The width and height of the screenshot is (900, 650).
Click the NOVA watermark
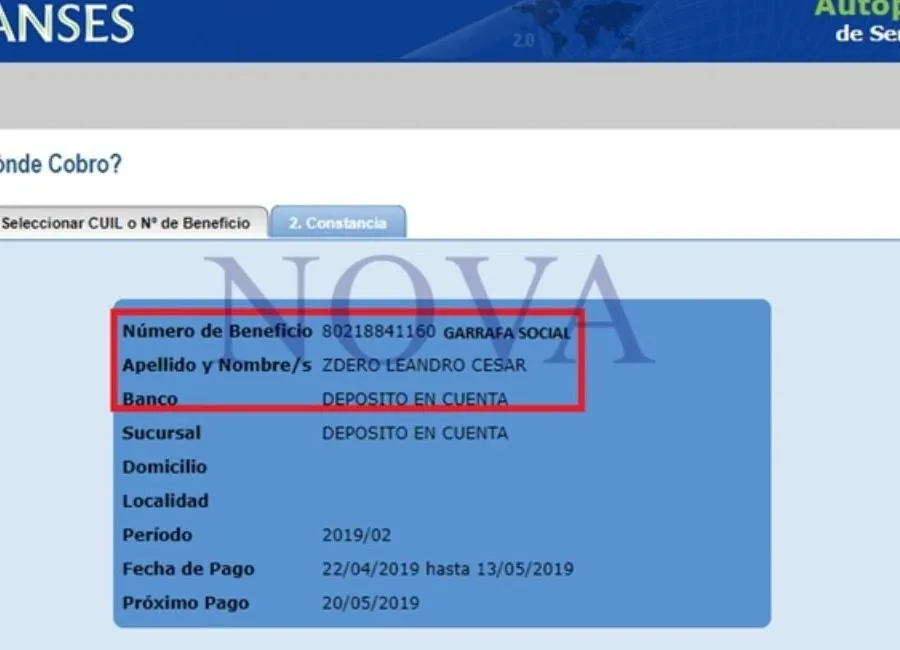(428, 310)
